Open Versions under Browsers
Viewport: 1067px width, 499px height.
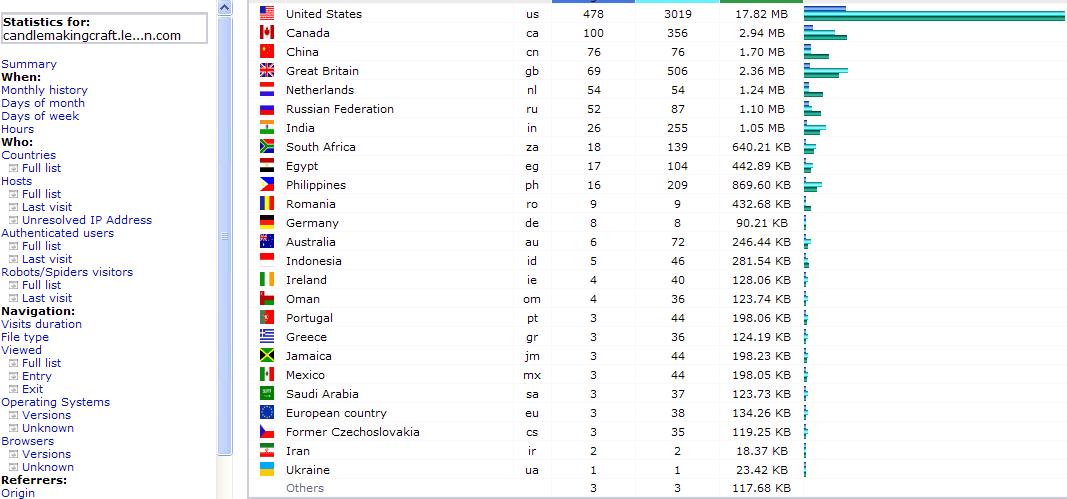[x=46, y=454]
